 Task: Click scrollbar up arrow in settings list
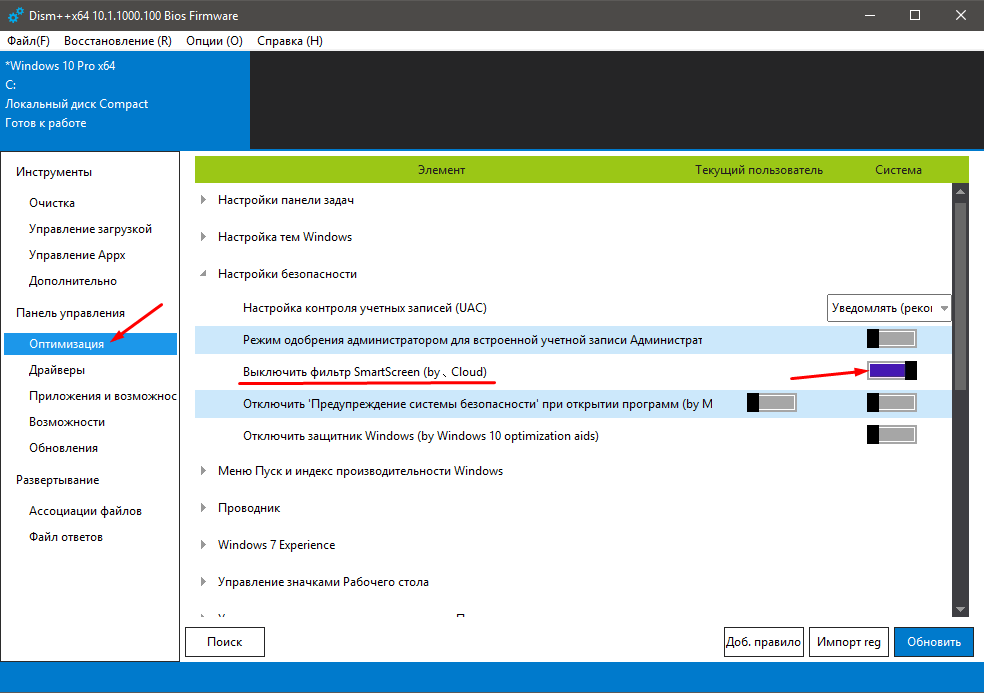coord(960,191)
